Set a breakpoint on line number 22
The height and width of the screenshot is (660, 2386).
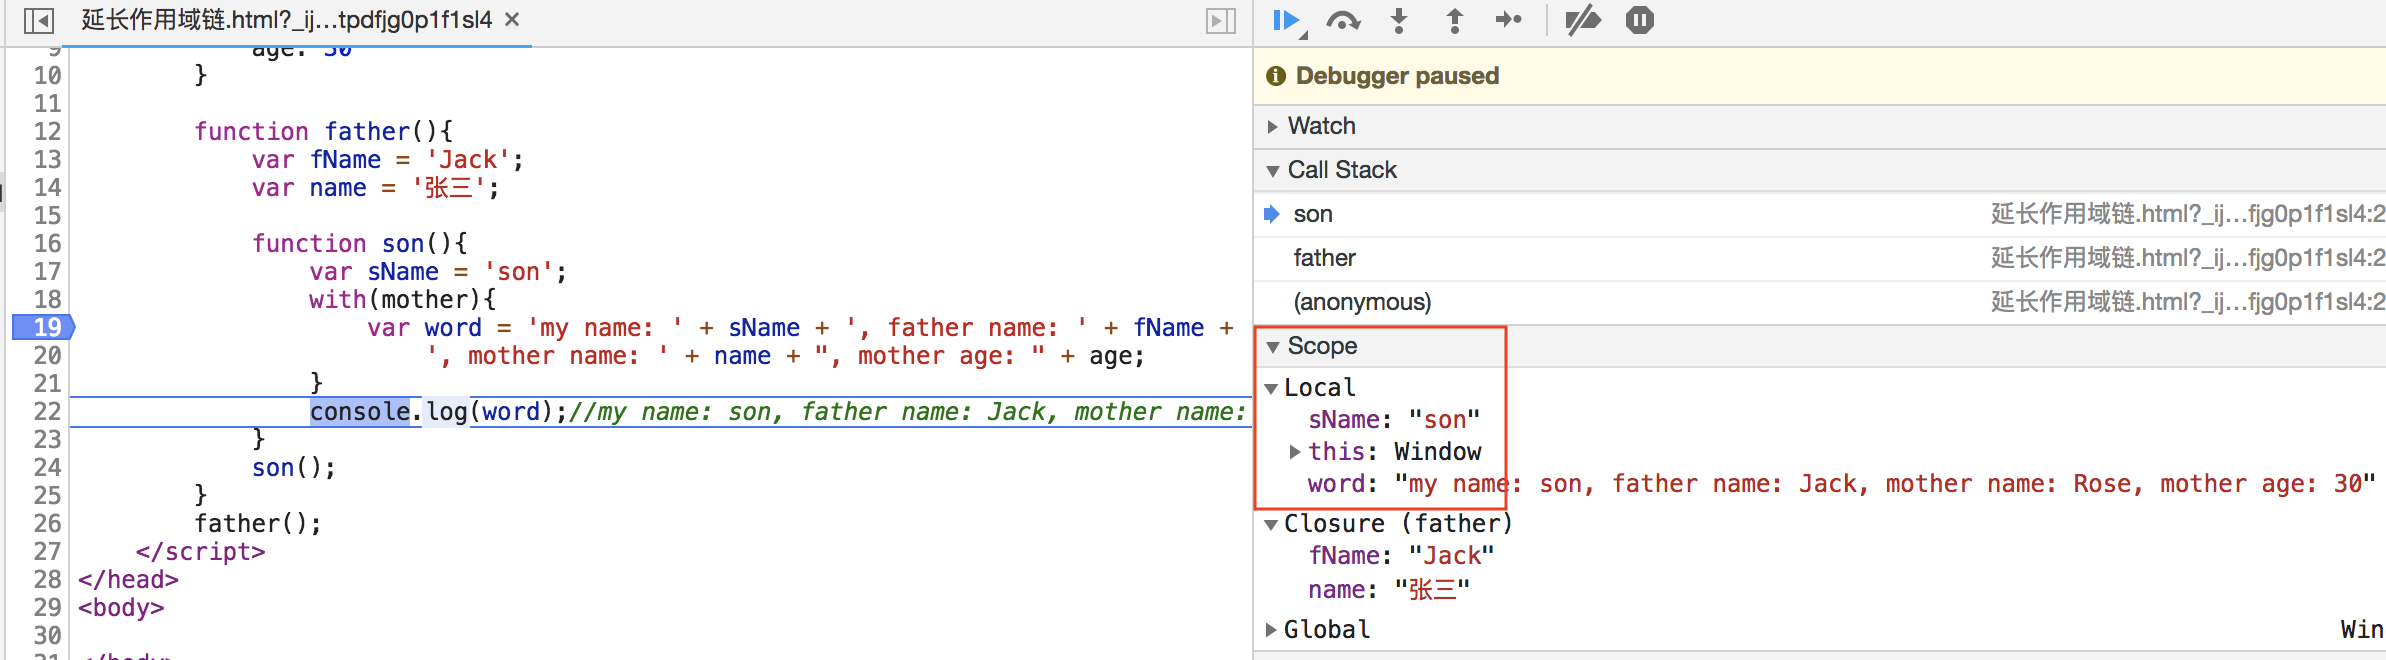[47, 412]
